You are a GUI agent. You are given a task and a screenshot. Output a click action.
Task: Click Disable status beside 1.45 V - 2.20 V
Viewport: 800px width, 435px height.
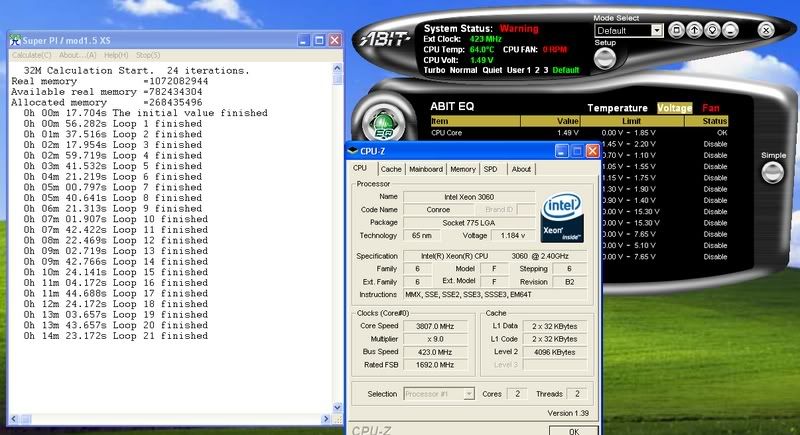[x=715, y=144]
